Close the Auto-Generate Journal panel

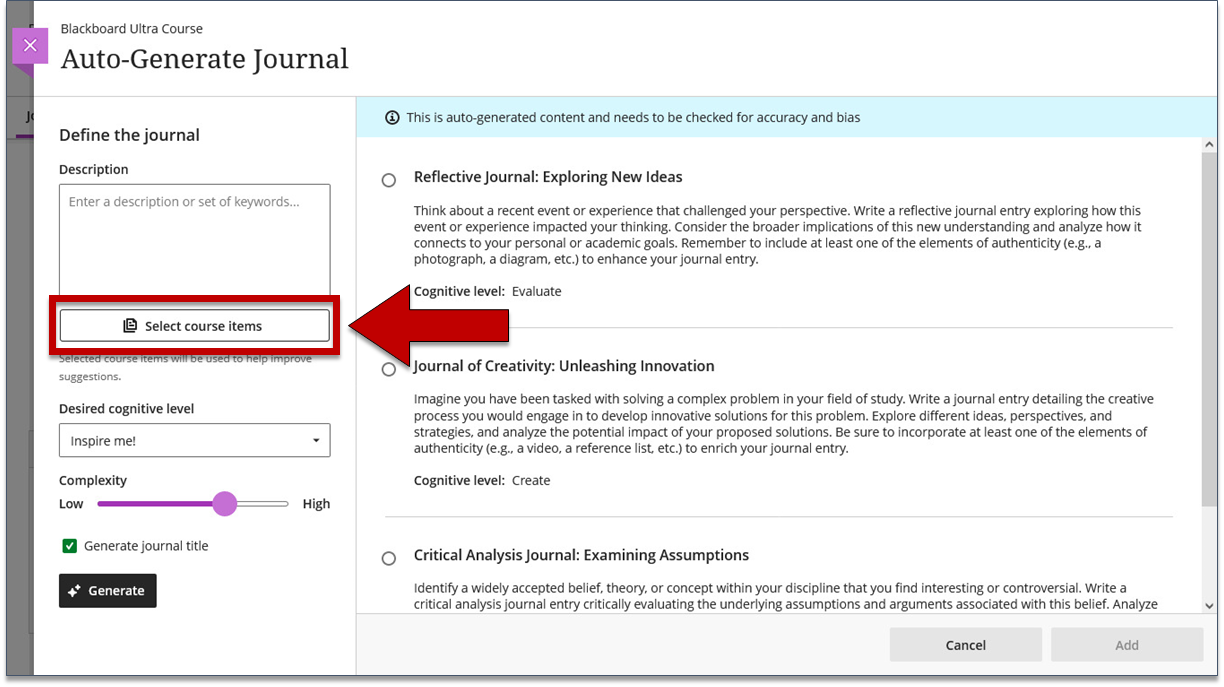coord(30,46)
